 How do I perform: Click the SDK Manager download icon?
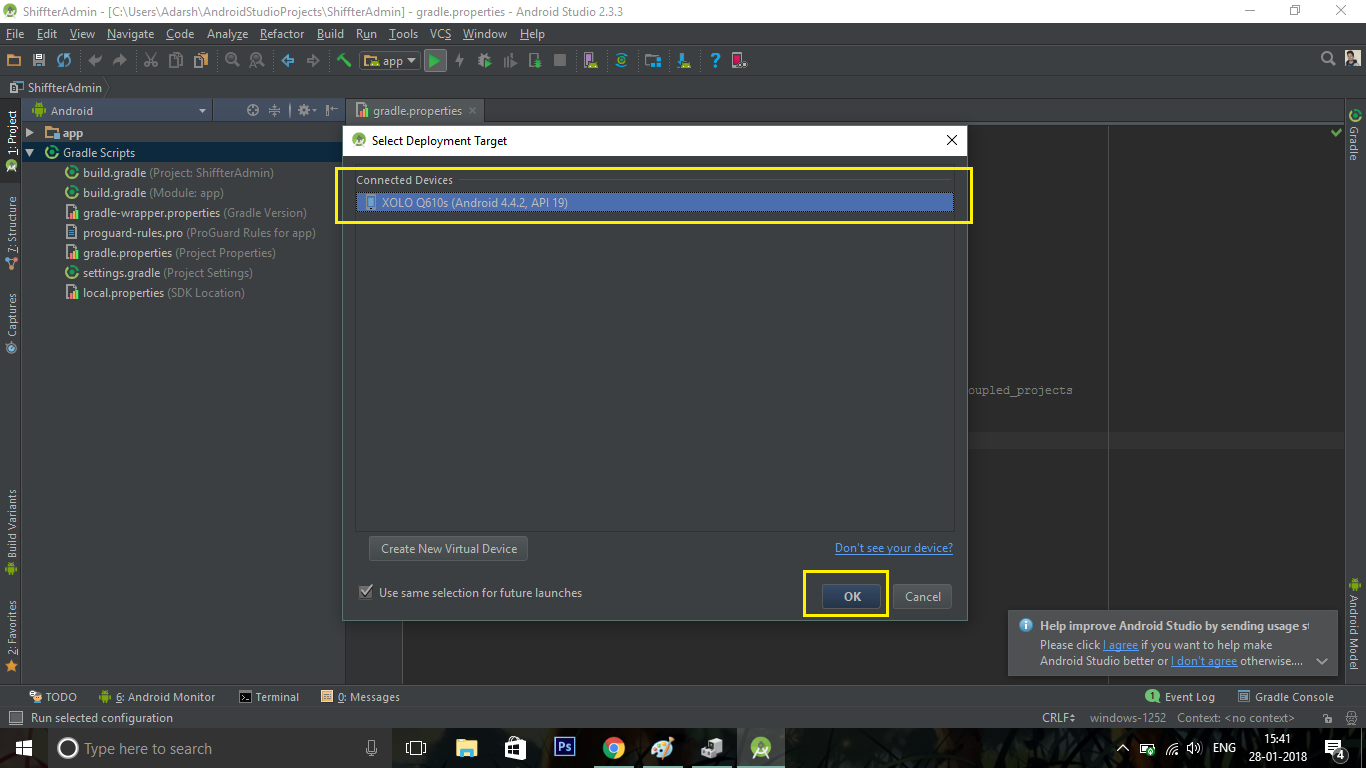point(683,61)
